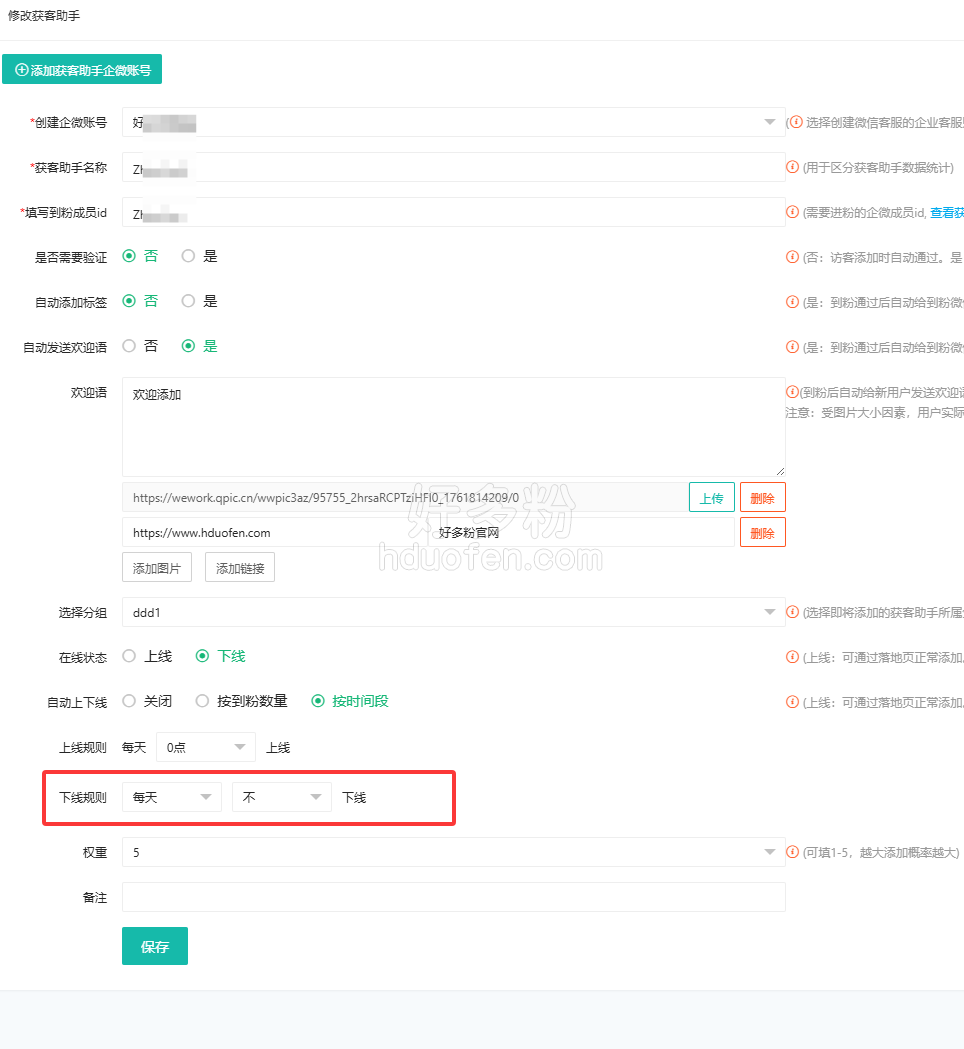Click the info icon beside 获客助手名称 hint

click(x=794, y=167)
